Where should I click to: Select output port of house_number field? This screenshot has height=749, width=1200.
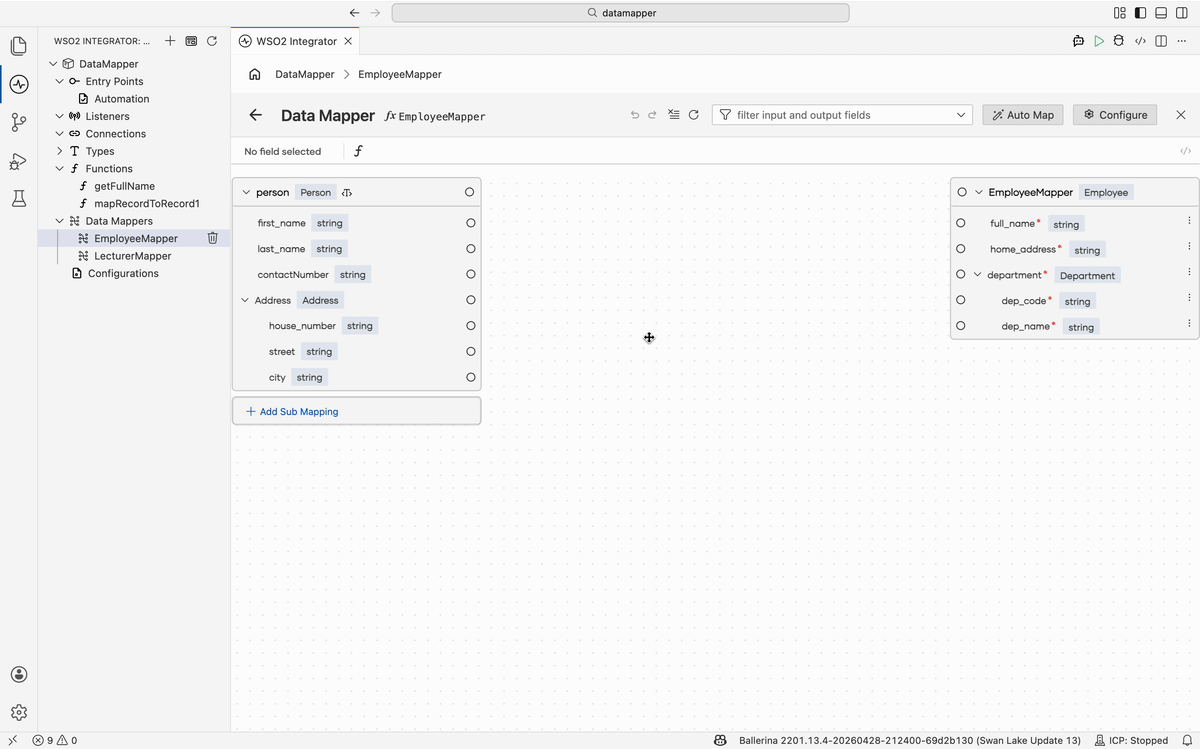tap(470, 326)
